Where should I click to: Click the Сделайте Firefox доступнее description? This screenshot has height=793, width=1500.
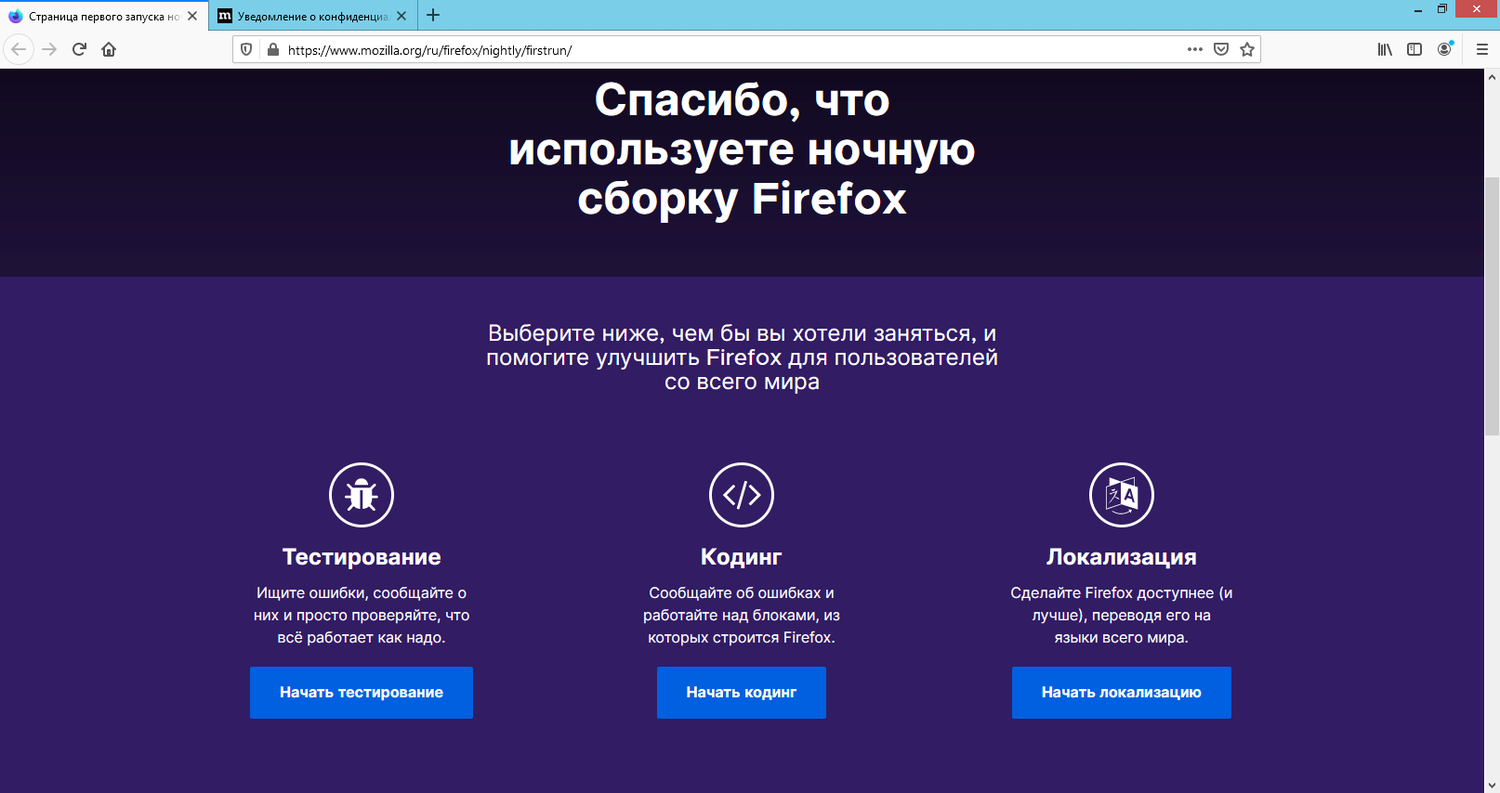pos(1121,615)
